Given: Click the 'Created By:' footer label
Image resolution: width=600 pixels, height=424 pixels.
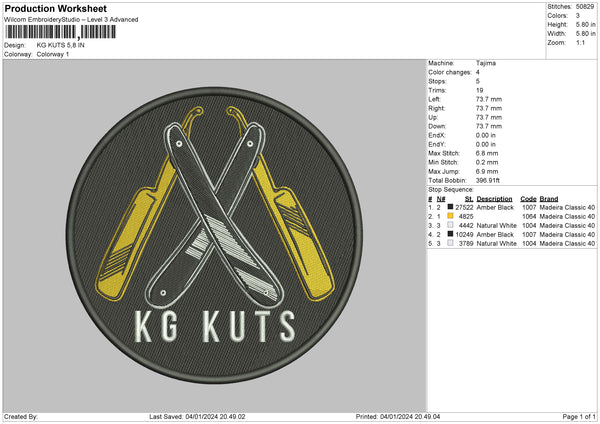Looking at the screenshot, I should (21, 416).
